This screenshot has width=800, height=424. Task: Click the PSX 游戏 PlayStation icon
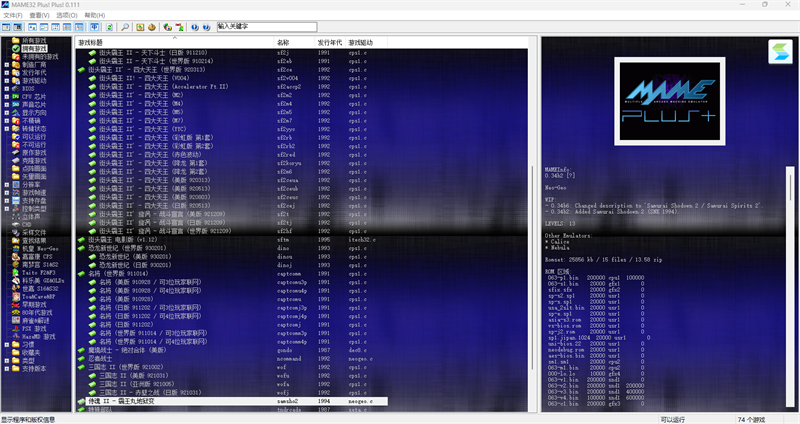tap(16, 329)
